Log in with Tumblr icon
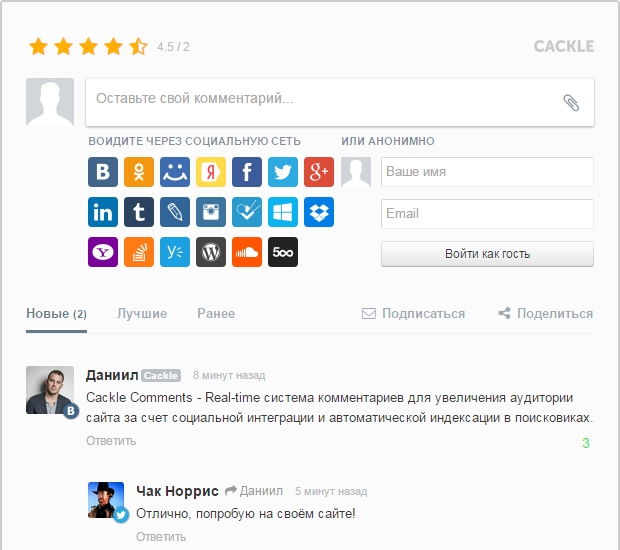Screen dimensions: 620x550 (x=139, y=212)
